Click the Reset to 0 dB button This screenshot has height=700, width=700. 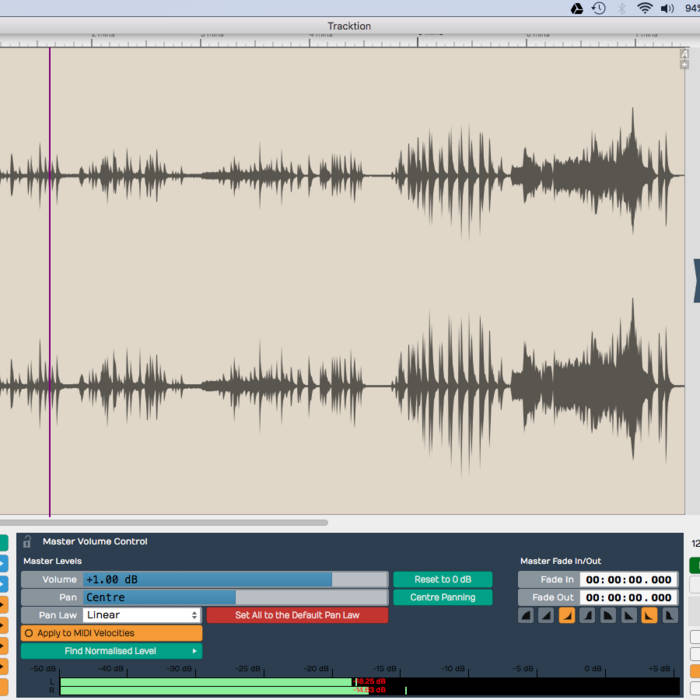coord(442,580)
